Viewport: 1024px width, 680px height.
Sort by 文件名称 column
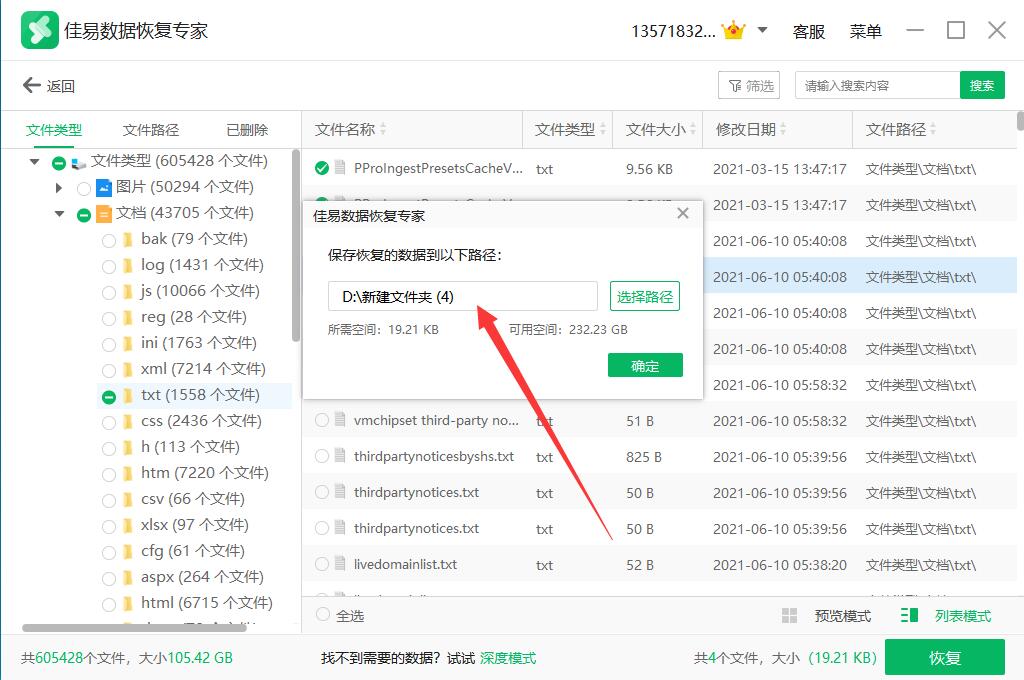click(x=351, y=130)
